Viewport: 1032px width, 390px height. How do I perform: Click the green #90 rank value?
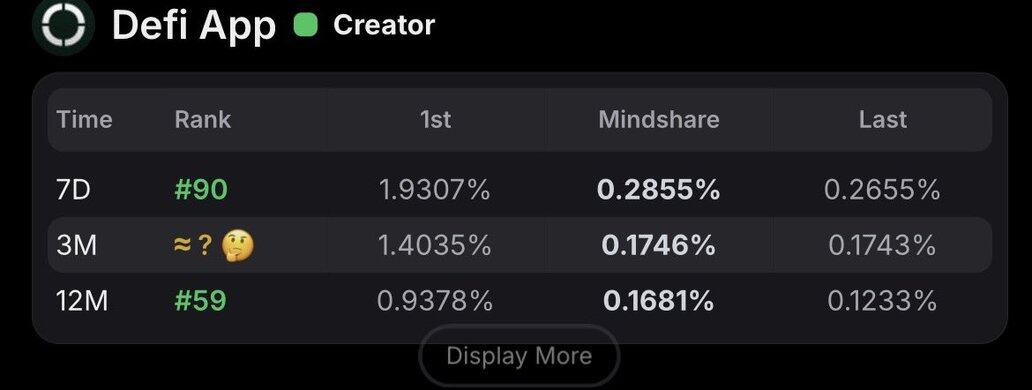click(201, 190)
